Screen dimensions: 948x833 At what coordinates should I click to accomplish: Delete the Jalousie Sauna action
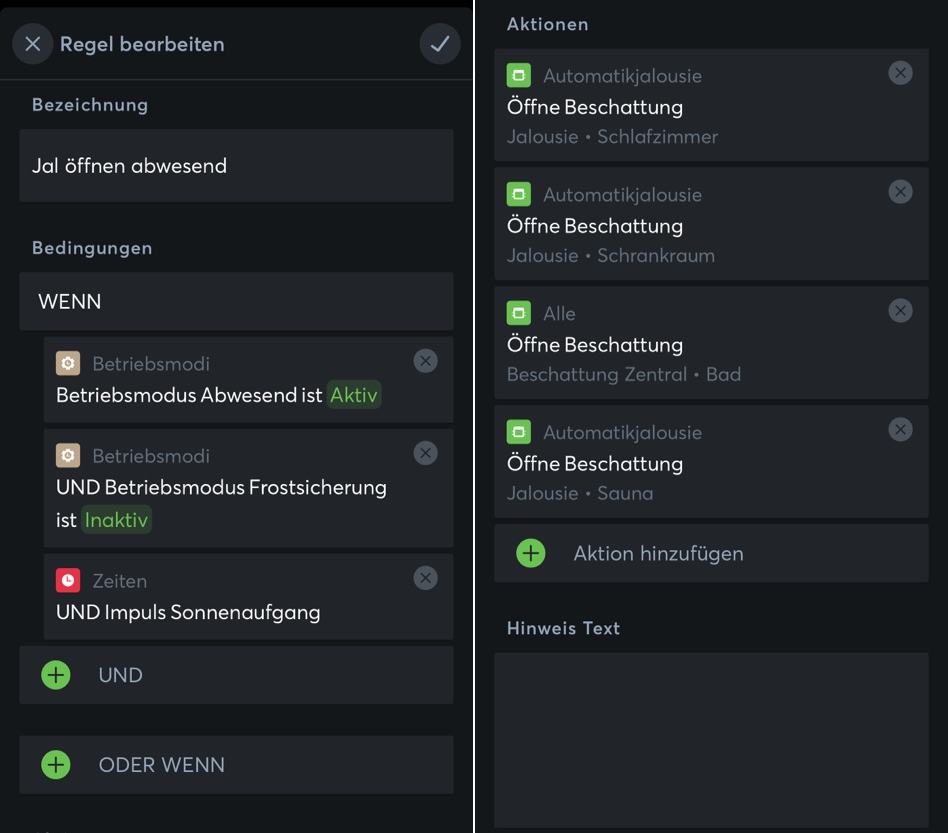point(900,430)
